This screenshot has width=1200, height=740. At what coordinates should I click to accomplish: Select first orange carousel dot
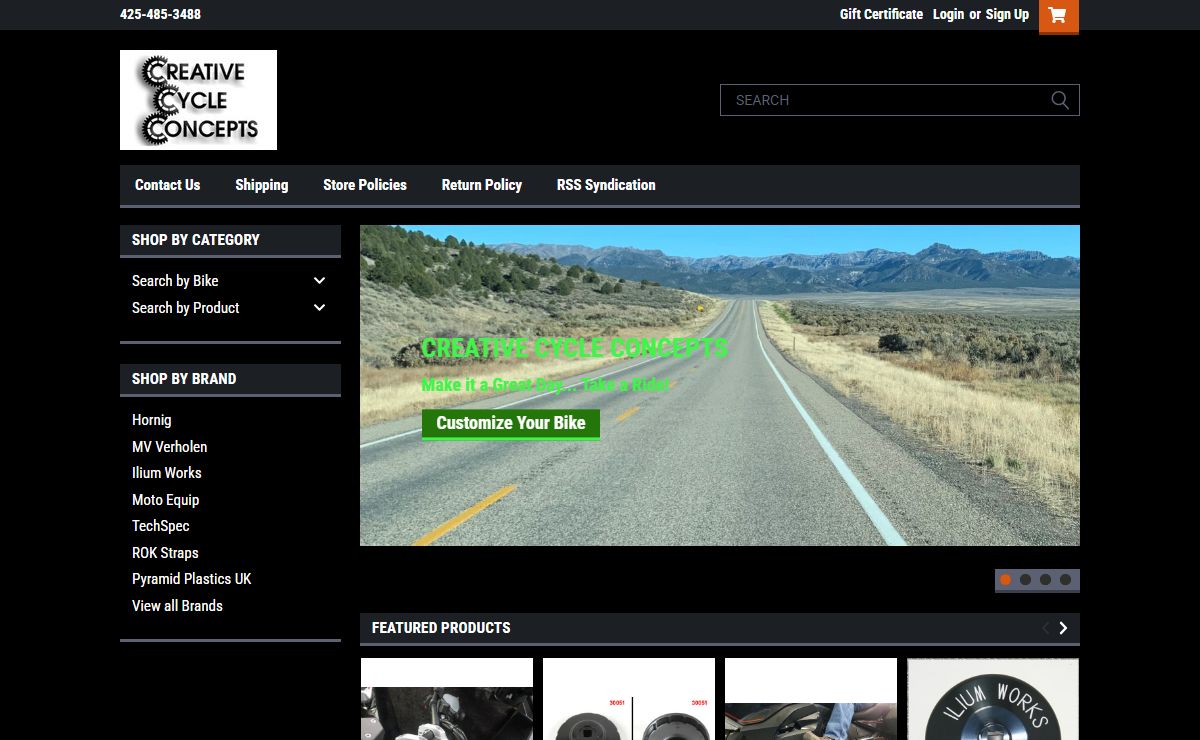(1006, 580)
